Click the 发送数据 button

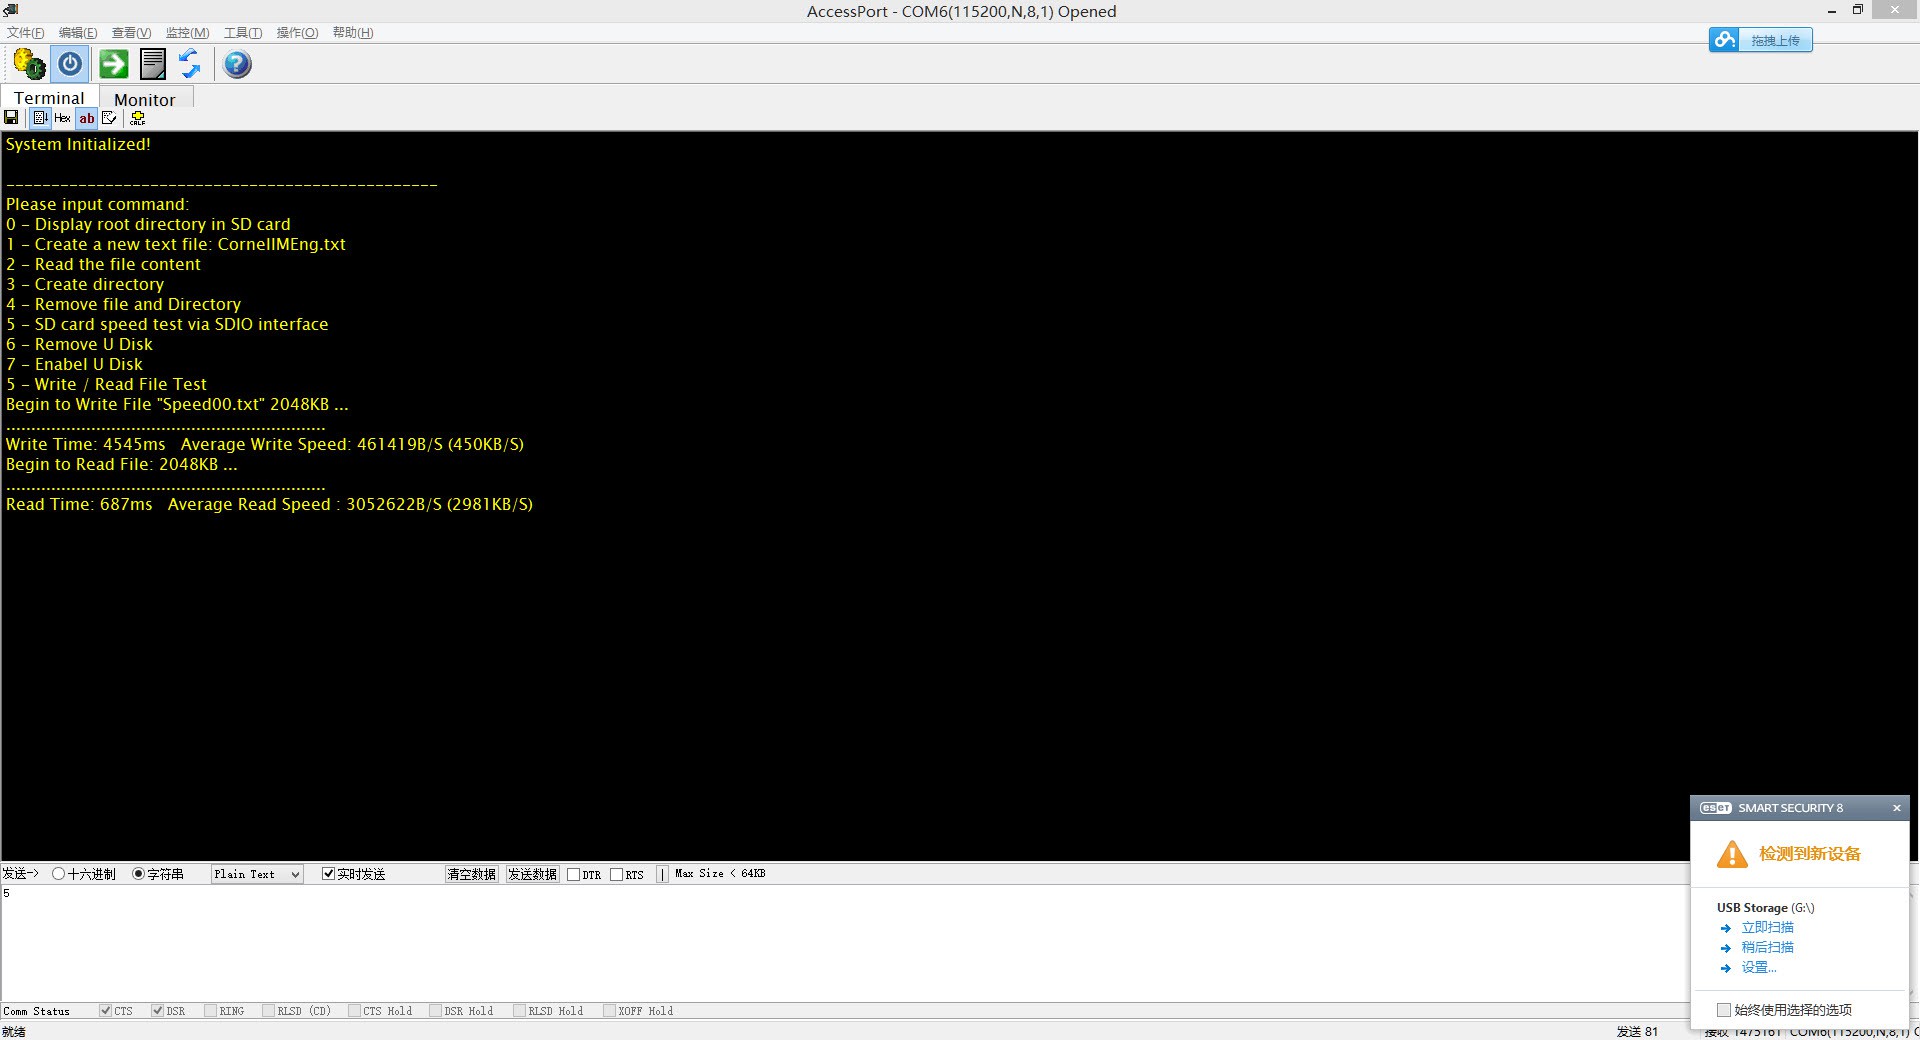point(532,874)
